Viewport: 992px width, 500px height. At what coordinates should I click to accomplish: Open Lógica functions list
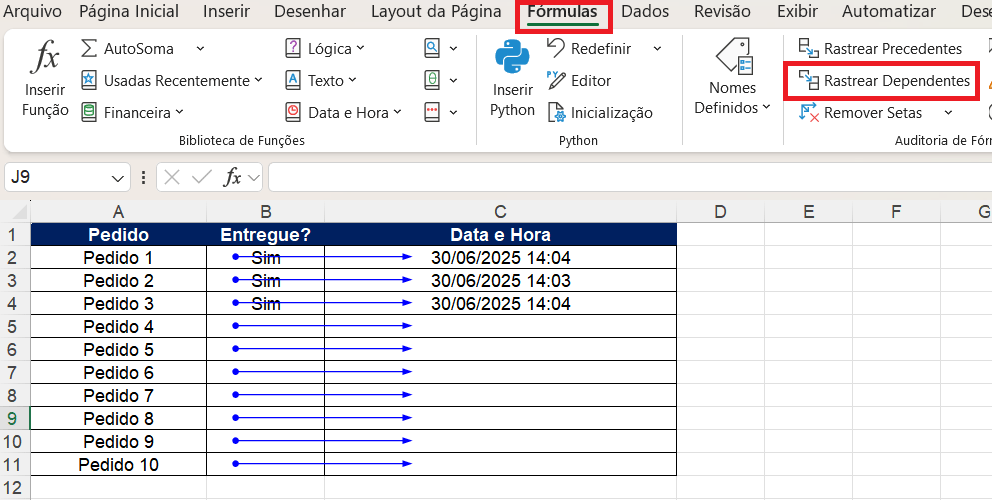tap(325, 48)
